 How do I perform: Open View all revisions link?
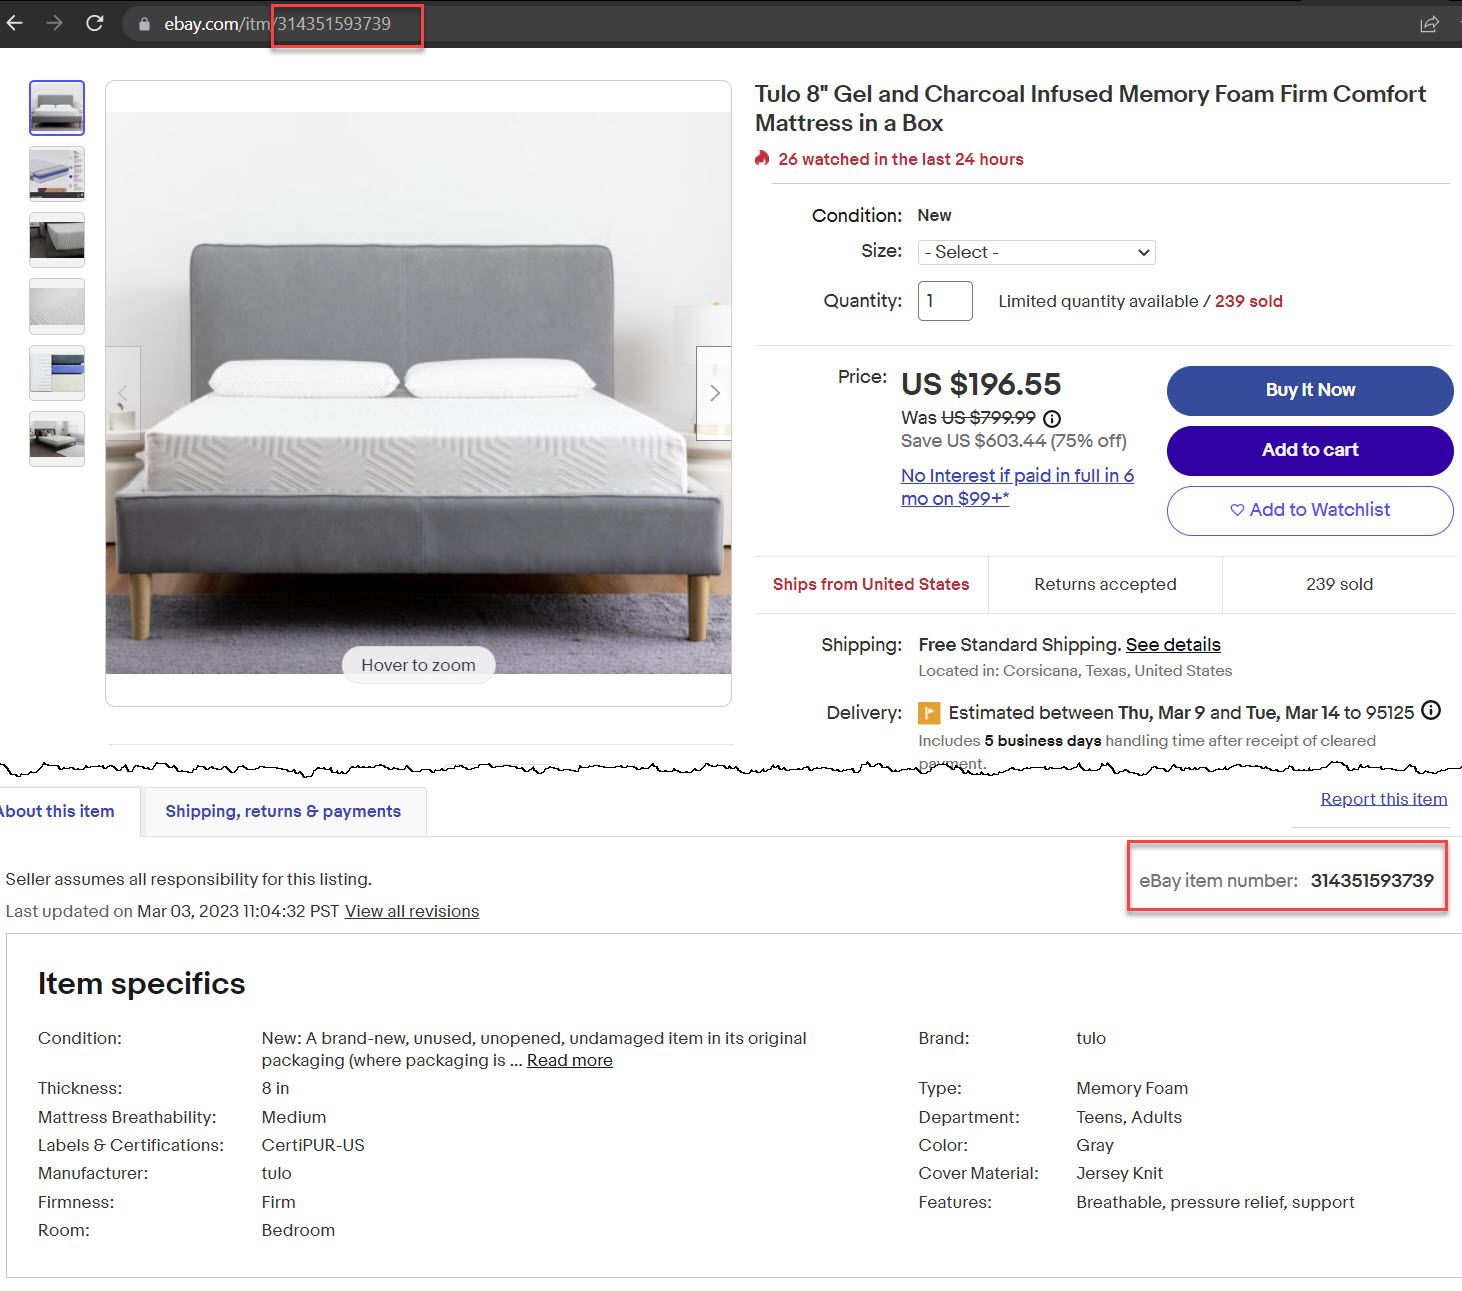tap(412, 911)
